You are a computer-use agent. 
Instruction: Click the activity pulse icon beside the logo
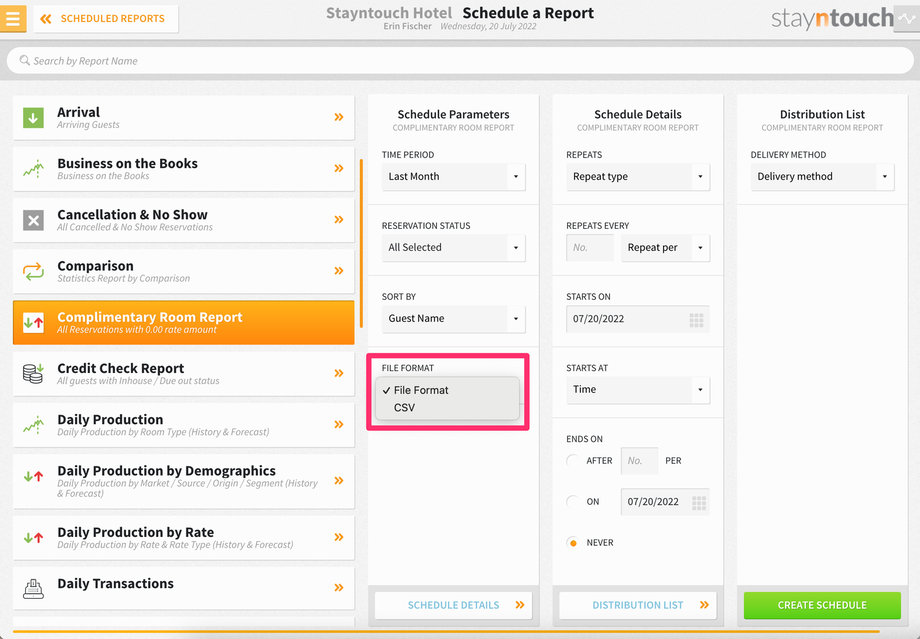point(907,19)
